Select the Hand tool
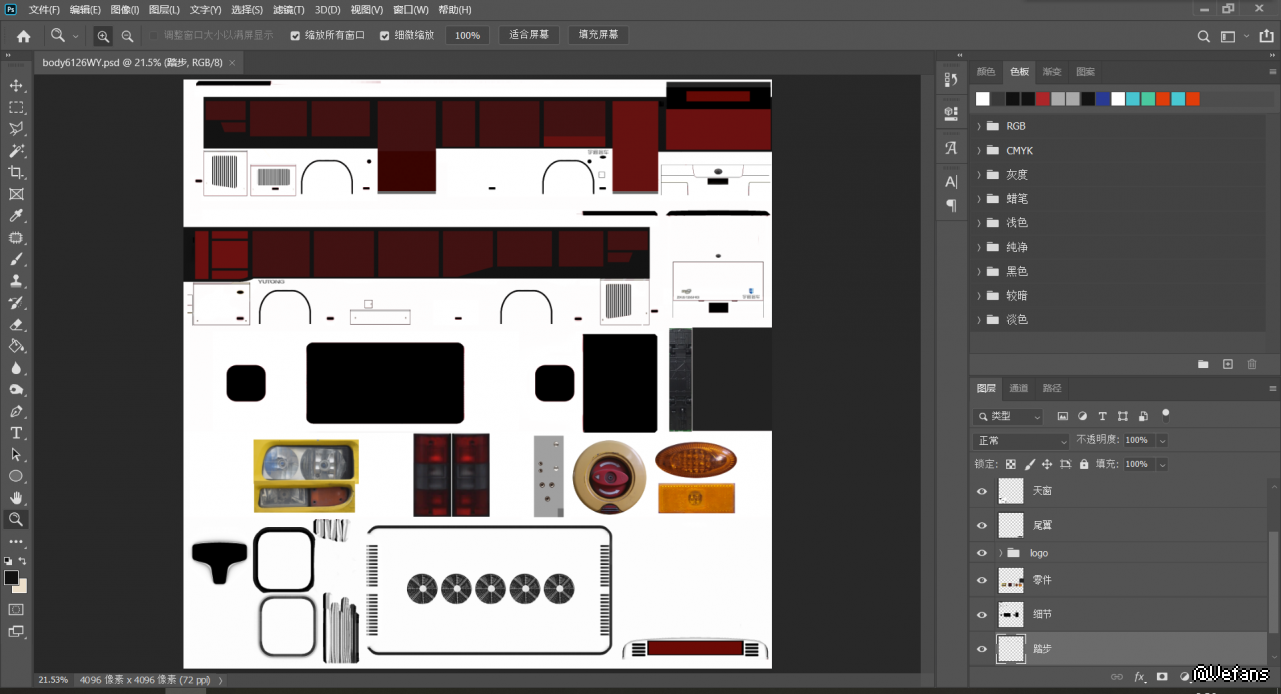The height and width of the screenshot is (694, 1281). pos(16,497)
